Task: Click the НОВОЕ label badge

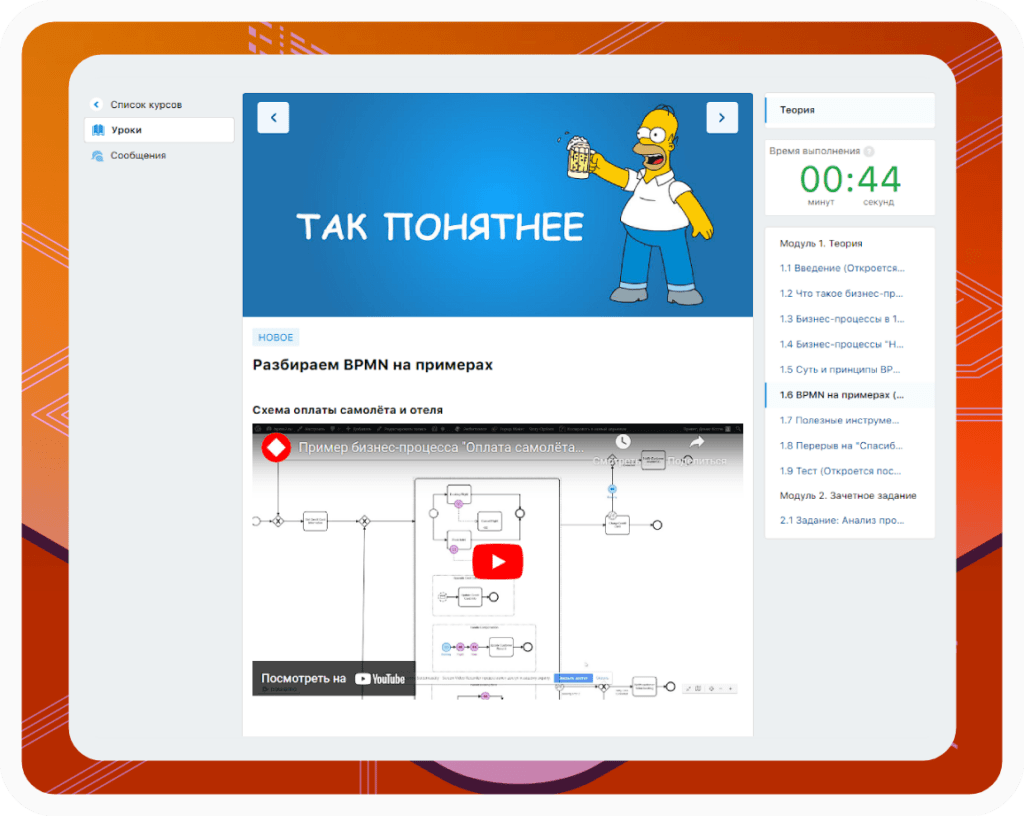Action: (276, 337)
